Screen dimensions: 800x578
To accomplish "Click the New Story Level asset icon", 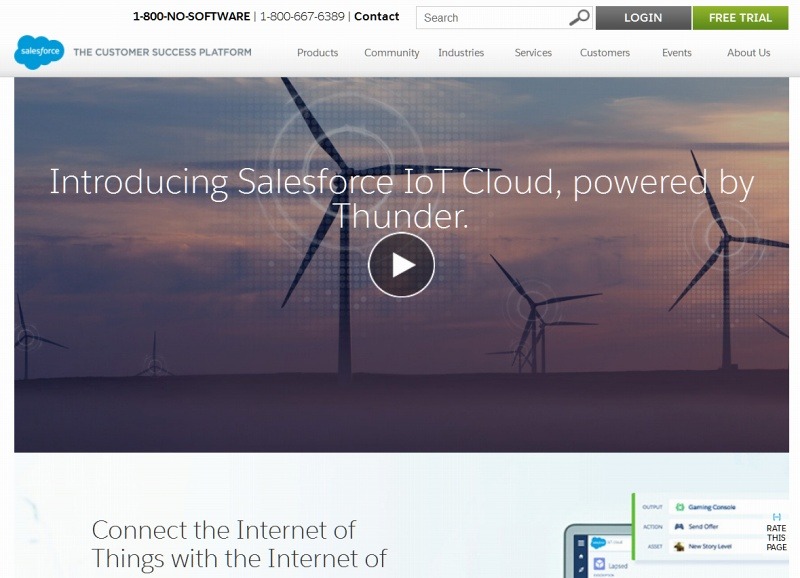I will 679,546.
